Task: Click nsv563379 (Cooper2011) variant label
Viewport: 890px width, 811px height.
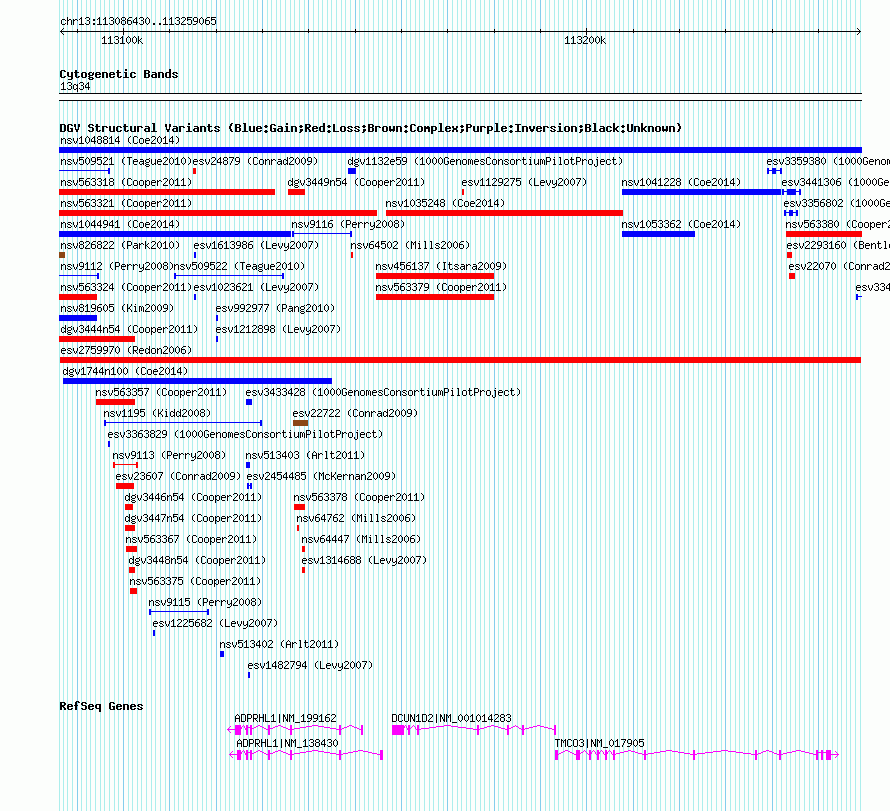Action: click(441, 287)
